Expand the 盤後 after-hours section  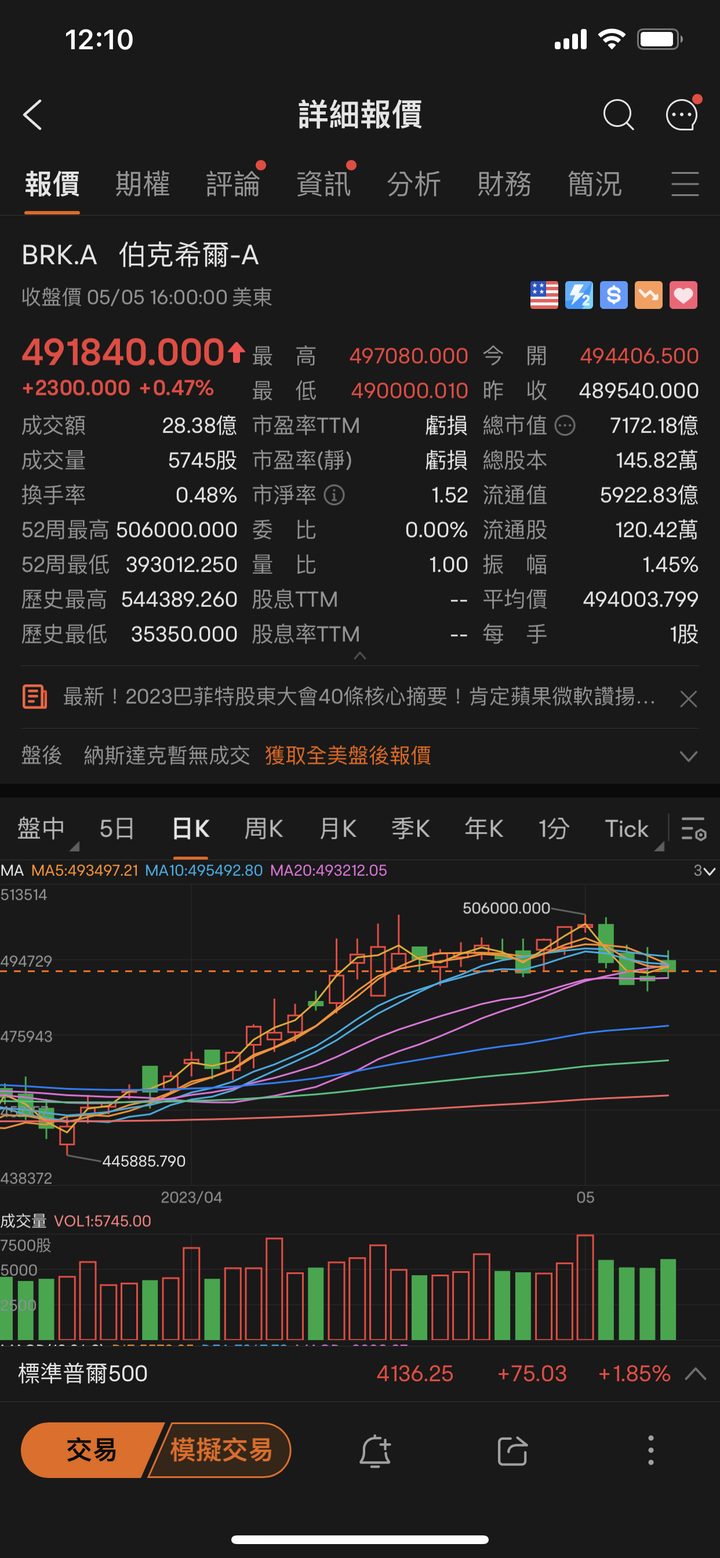(688, 756)
